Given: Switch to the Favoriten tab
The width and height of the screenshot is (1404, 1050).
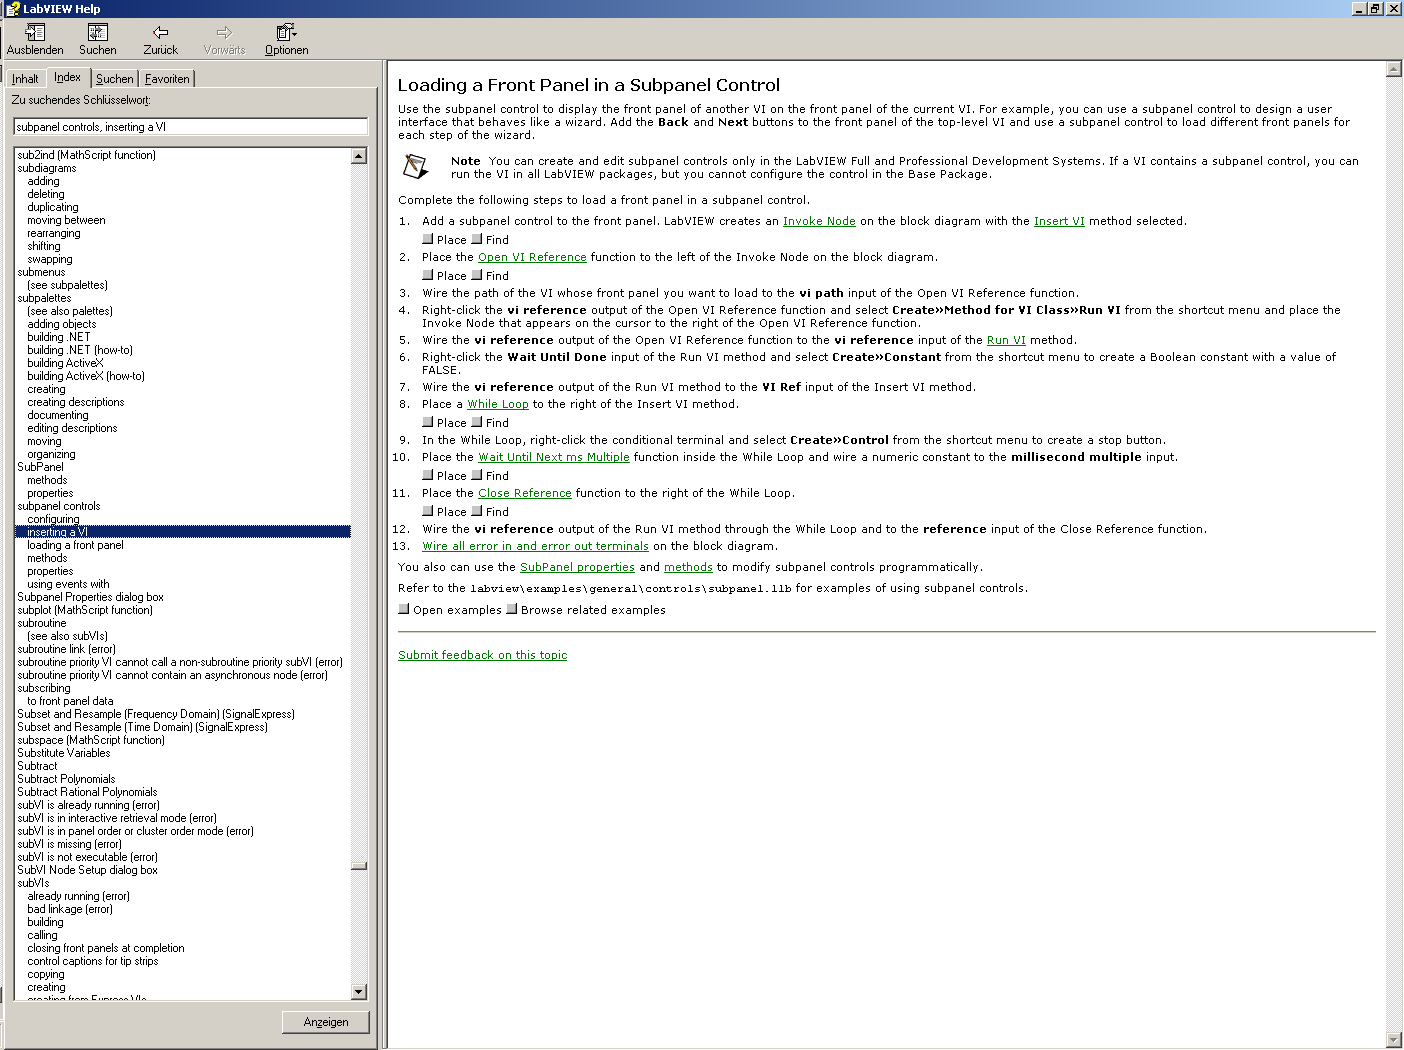Looking at the screenshot, I should coord(167,79).
